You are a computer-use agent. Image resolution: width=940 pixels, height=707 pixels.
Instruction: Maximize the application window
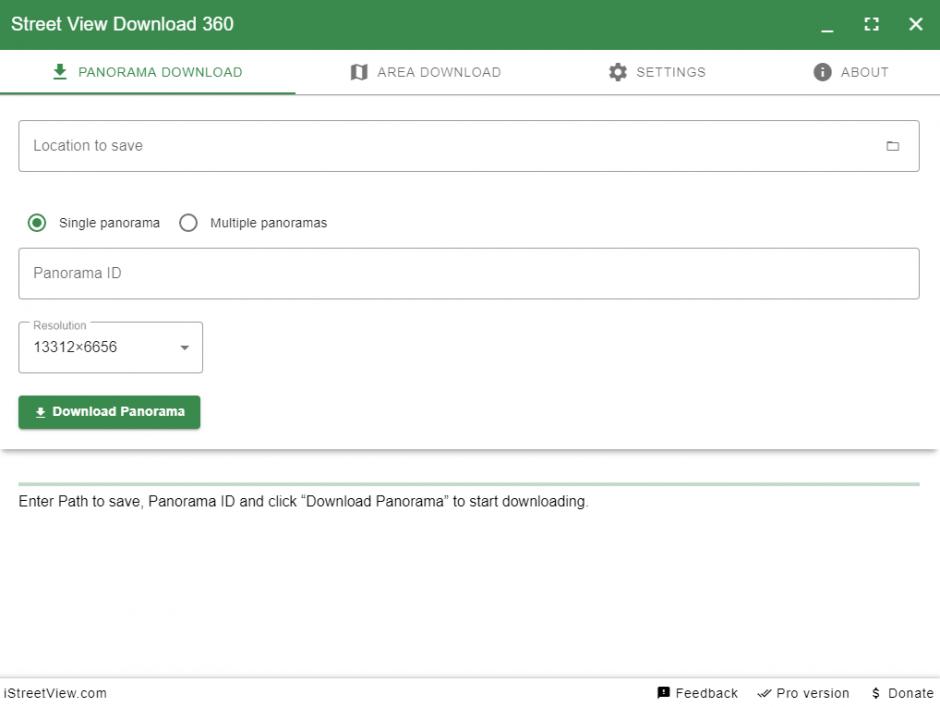tap(872, 24)
